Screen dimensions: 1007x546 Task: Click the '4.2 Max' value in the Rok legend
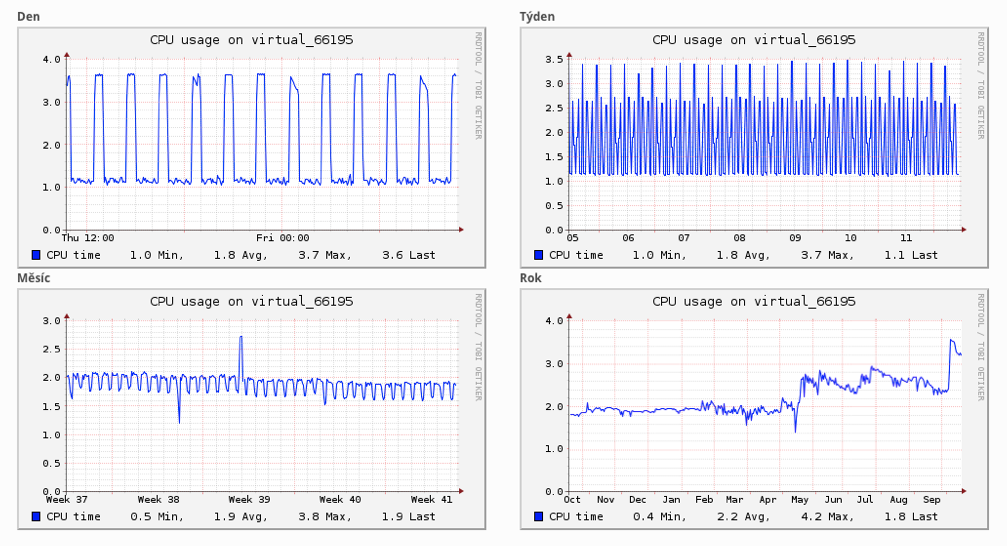tap(826, 517)
